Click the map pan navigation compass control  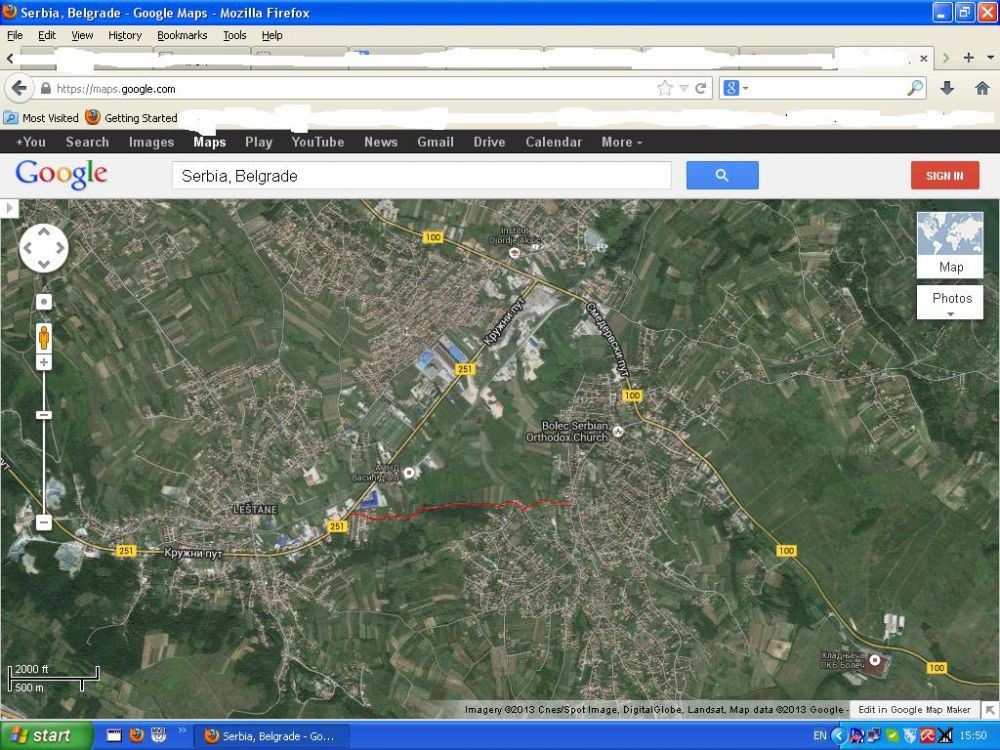click(x=43, y=248)
